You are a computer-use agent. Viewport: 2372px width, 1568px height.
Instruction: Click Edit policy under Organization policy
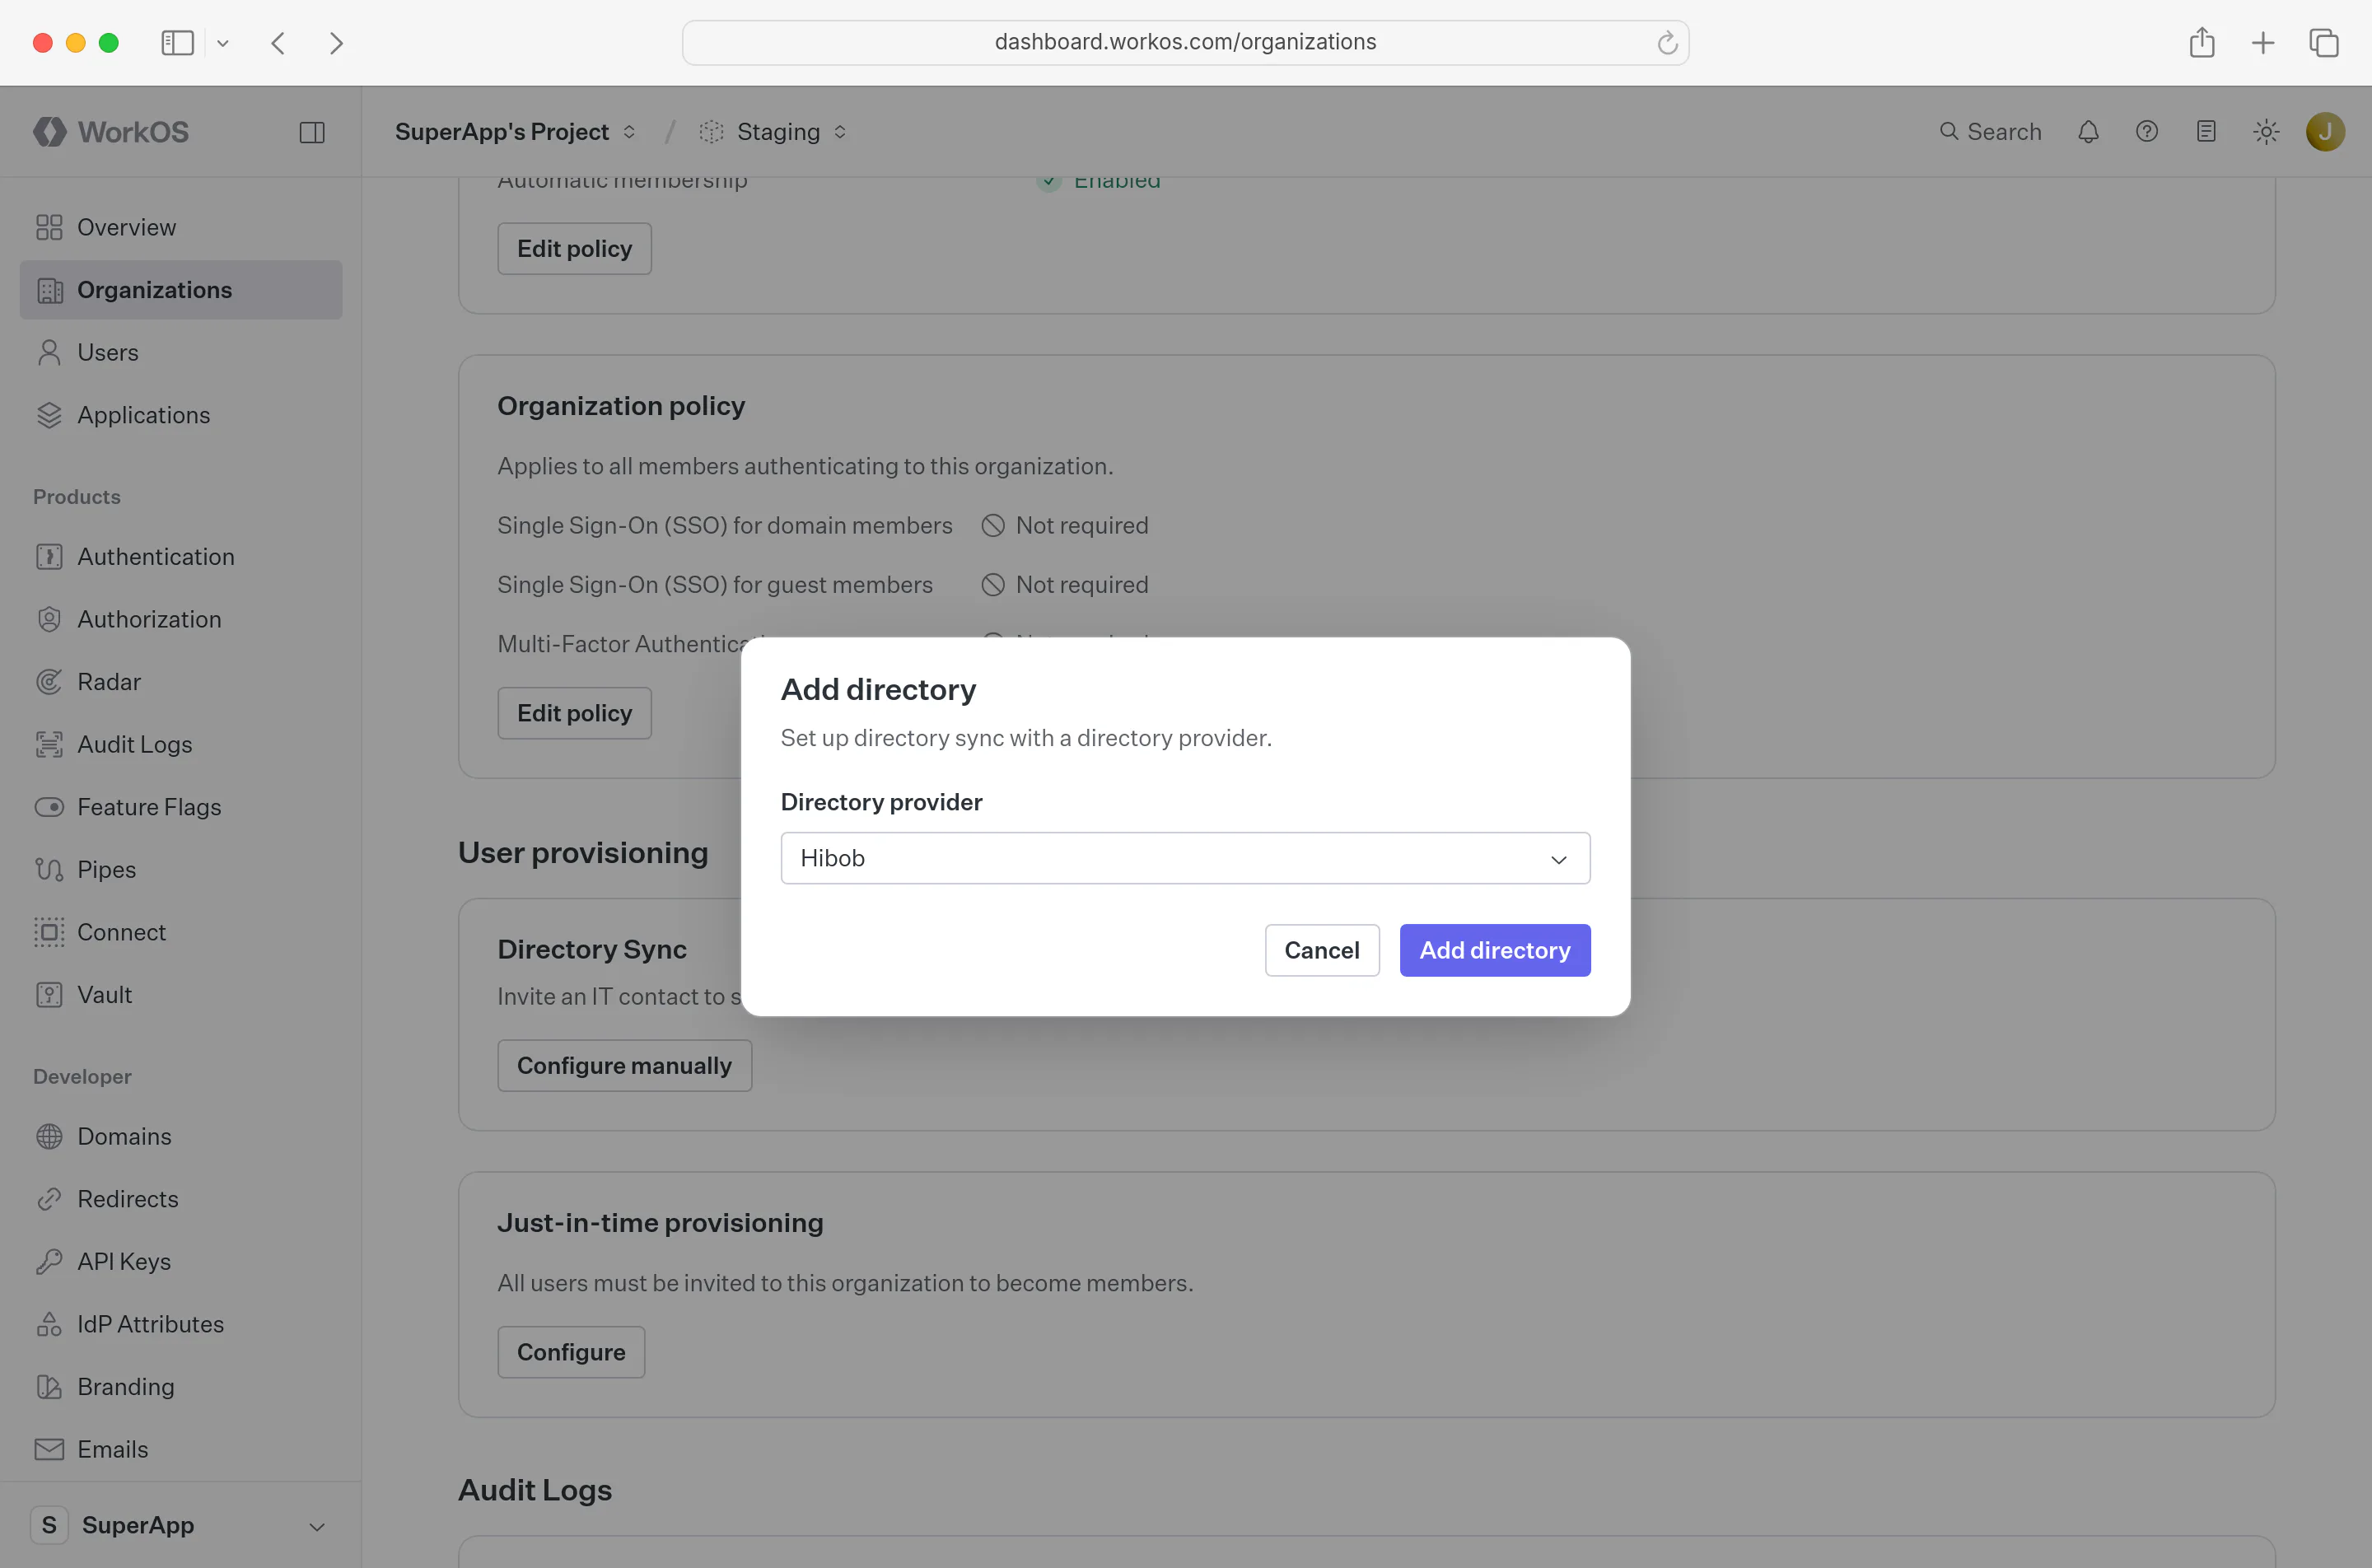575,713
